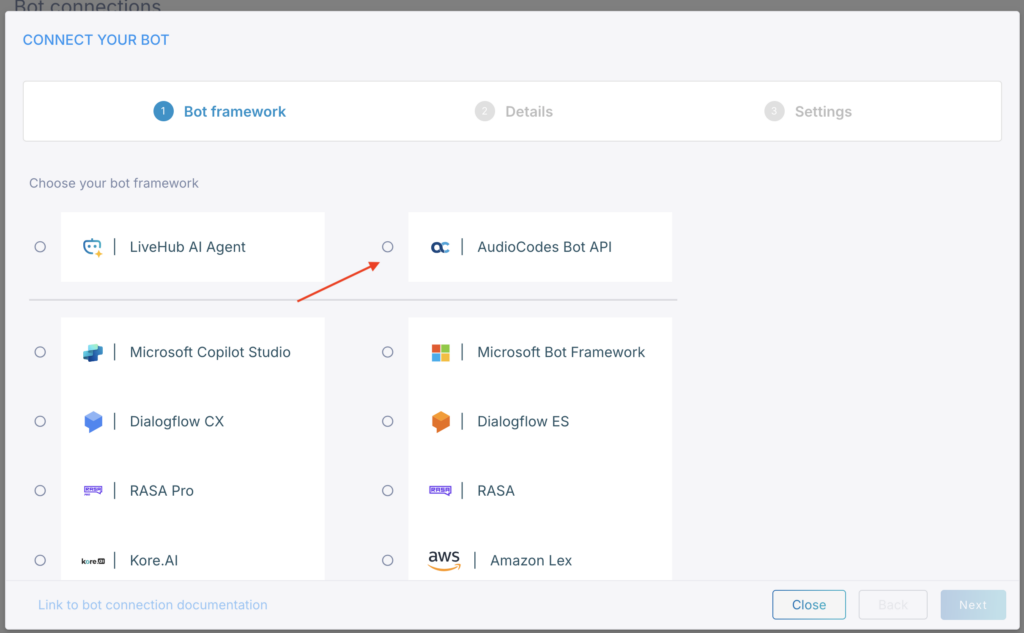Image resolution: width=1024 pixels, height=633 pixels.
Task: Click the LiveHub AI Agent robot icon
Action: (x=92, y=247)
